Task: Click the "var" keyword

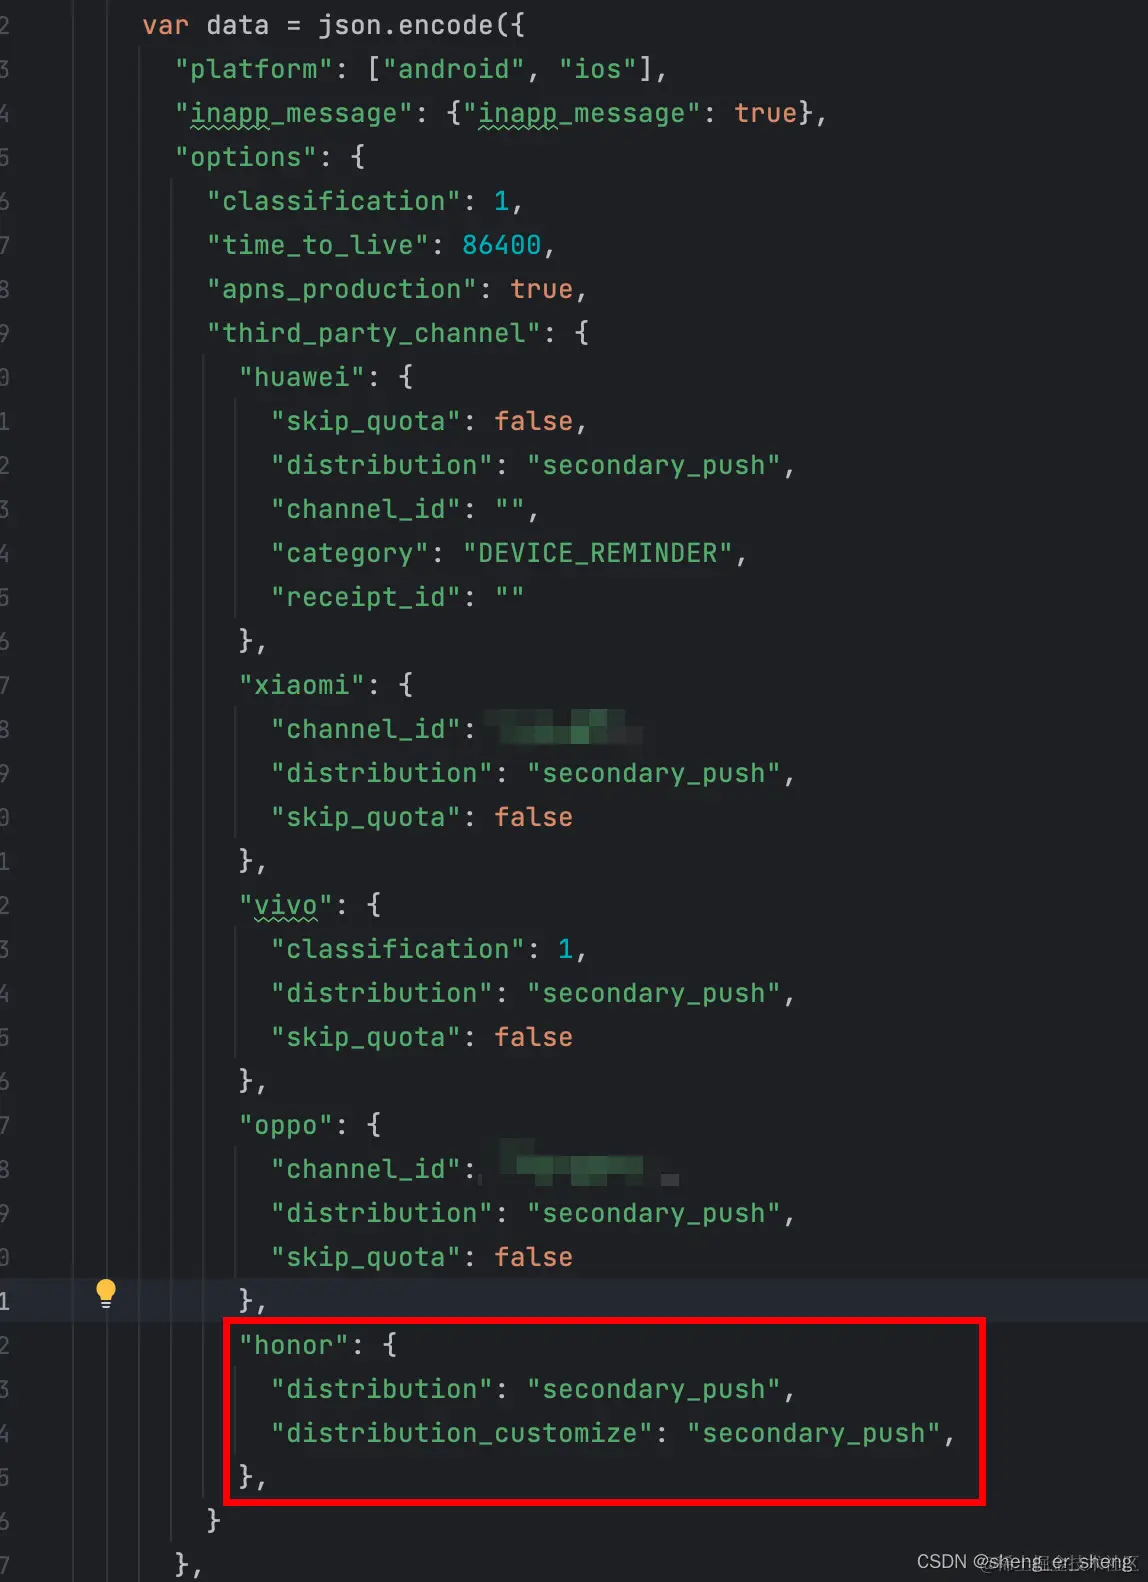Action: click(166, 25)
